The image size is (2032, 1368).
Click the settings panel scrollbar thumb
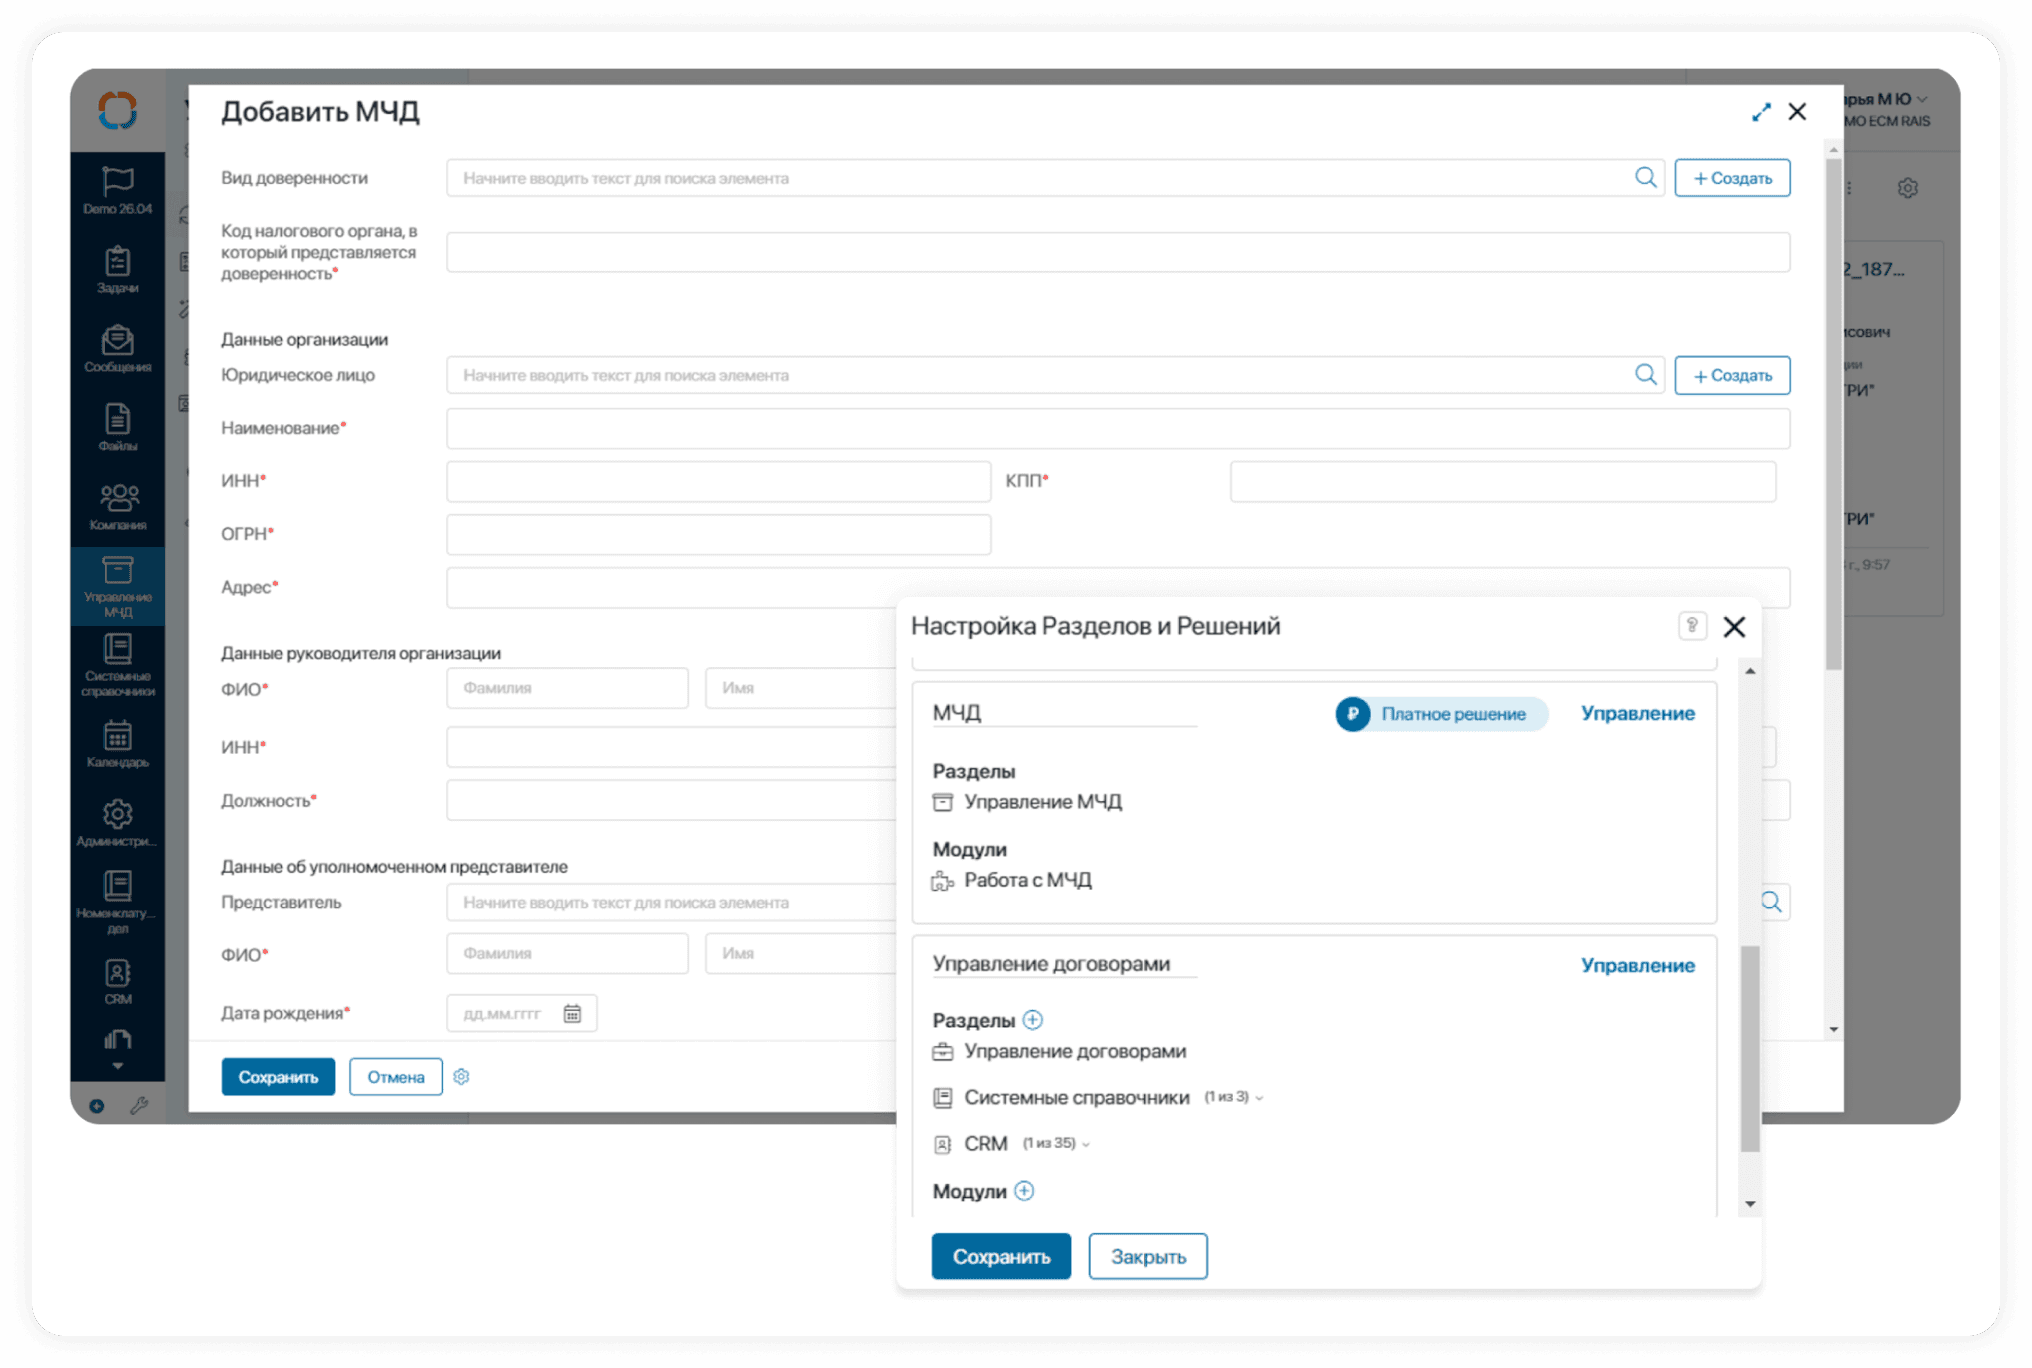[1750, 1047]
